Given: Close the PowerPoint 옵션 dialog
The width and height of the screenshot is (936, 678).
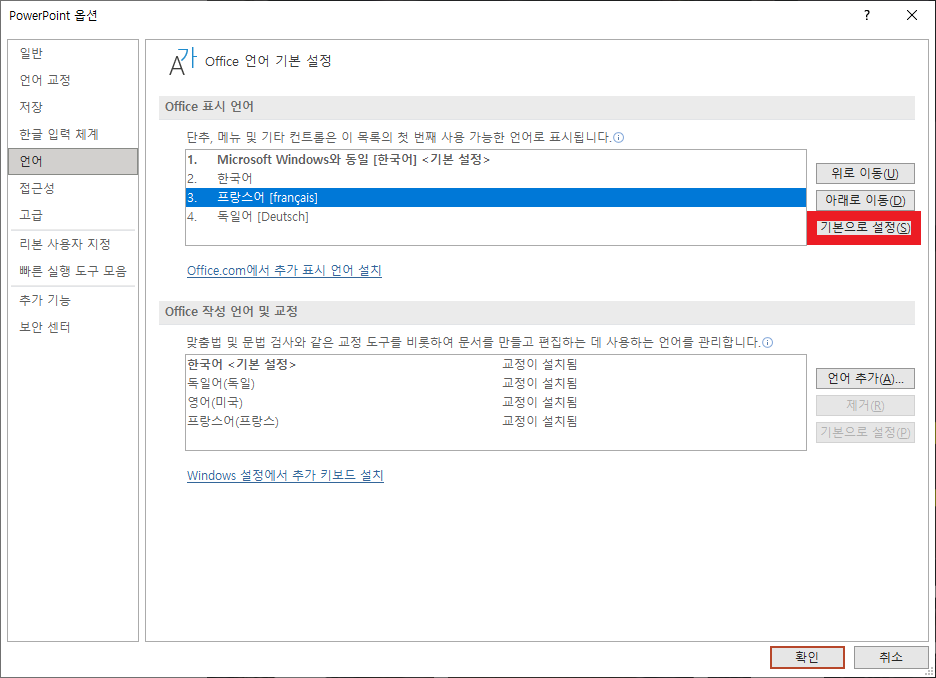Looking at the screenshot, I should click(x=912, y=16).
